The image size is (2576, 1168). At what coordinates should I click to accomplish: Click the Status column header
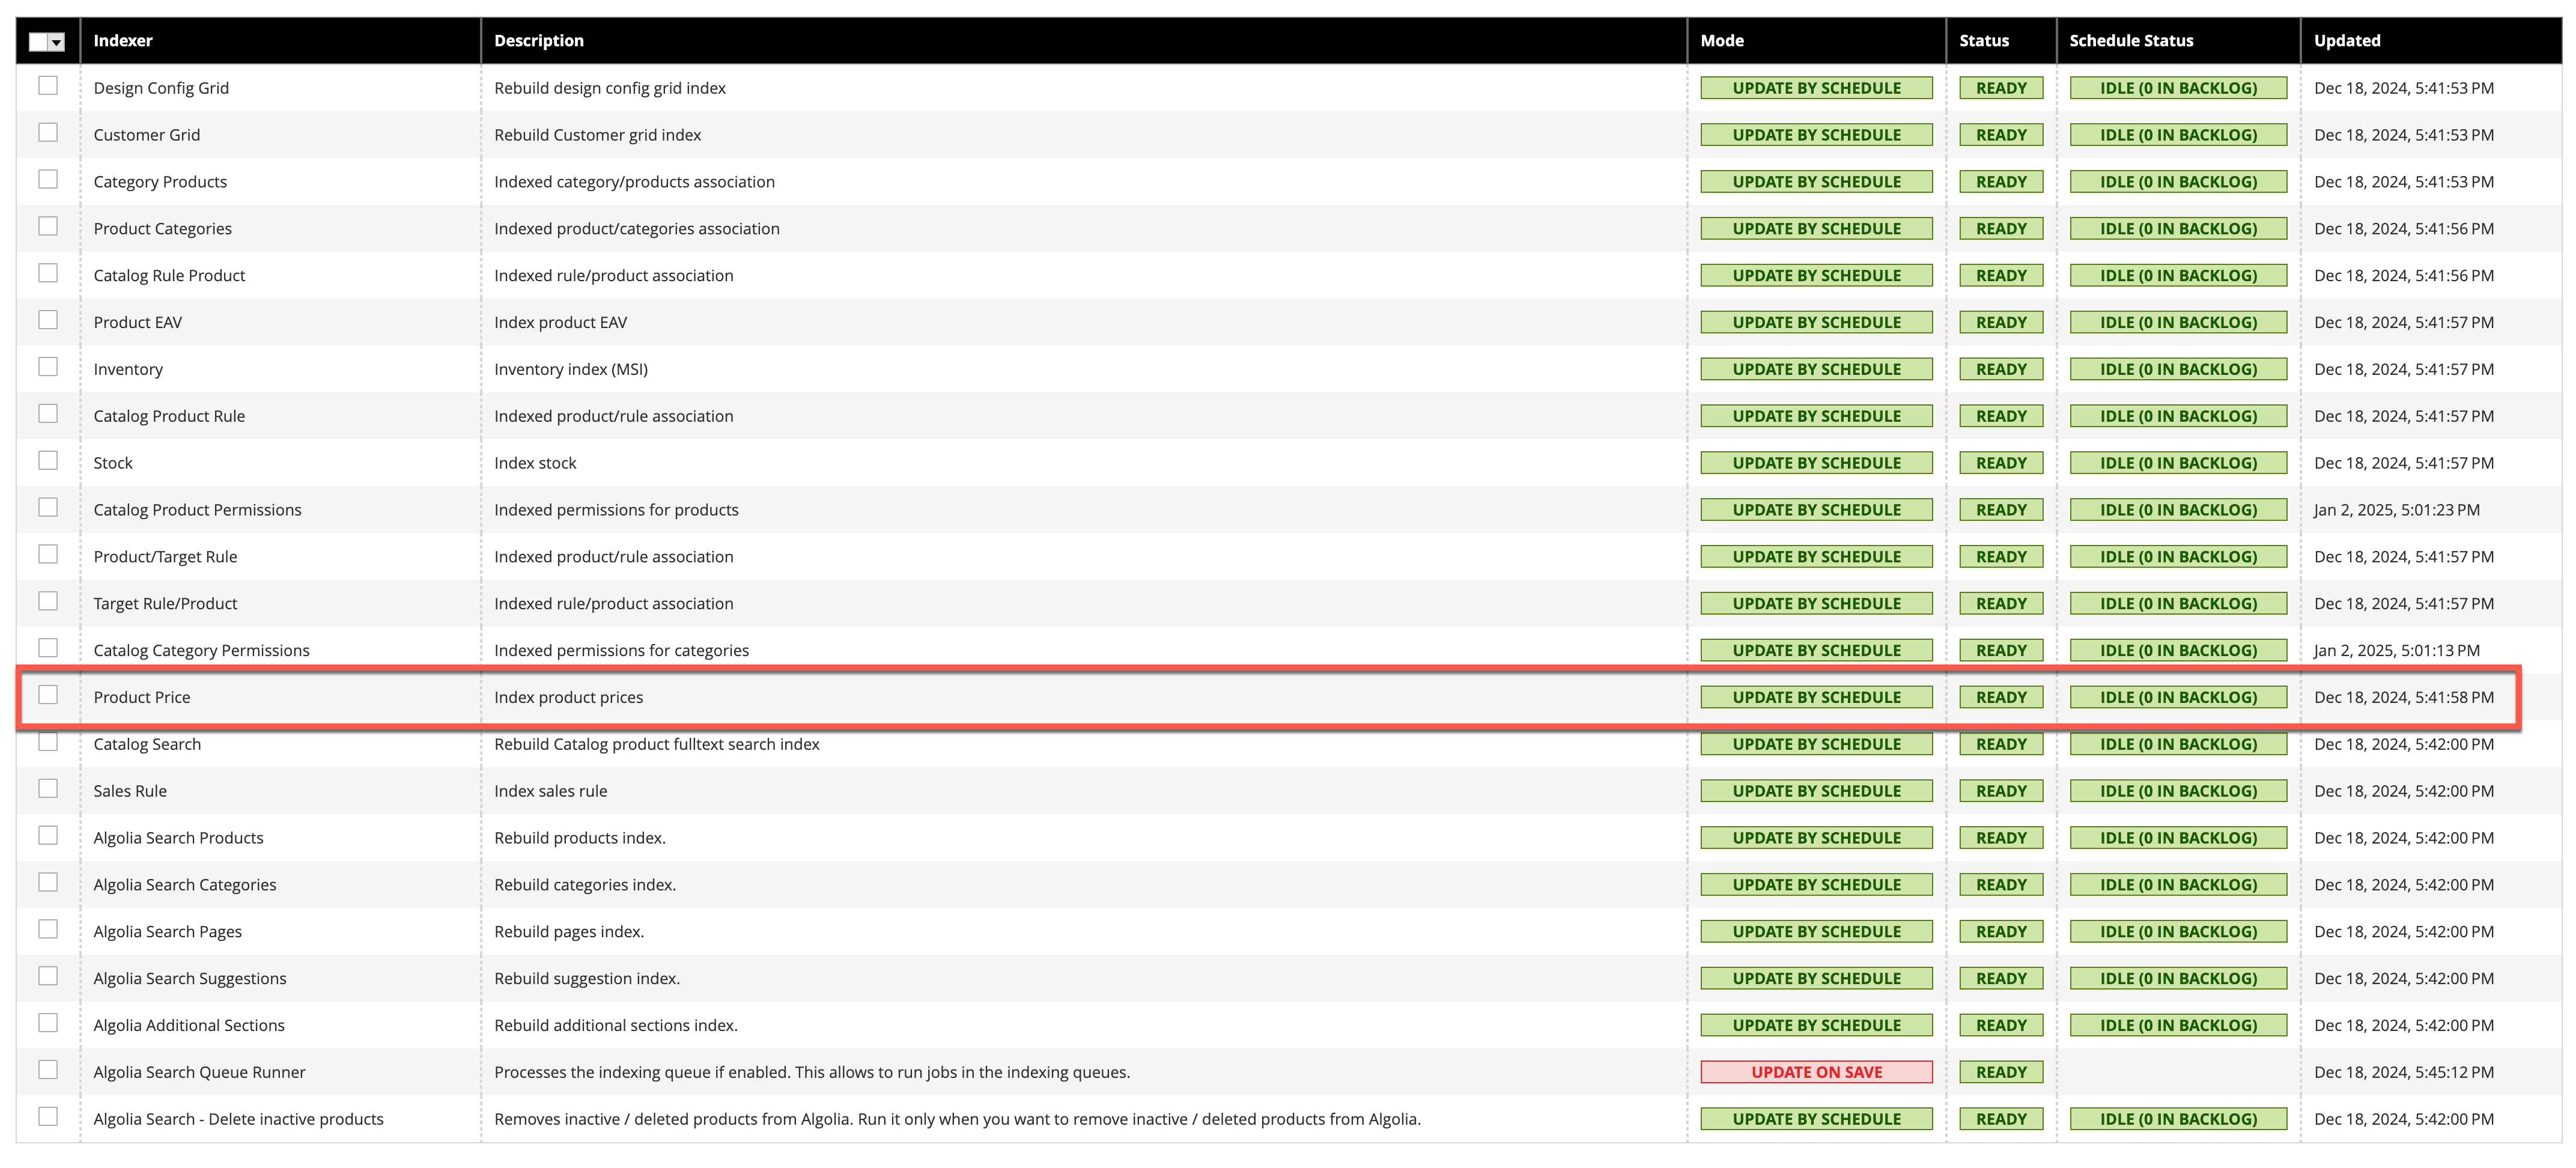1983,40
